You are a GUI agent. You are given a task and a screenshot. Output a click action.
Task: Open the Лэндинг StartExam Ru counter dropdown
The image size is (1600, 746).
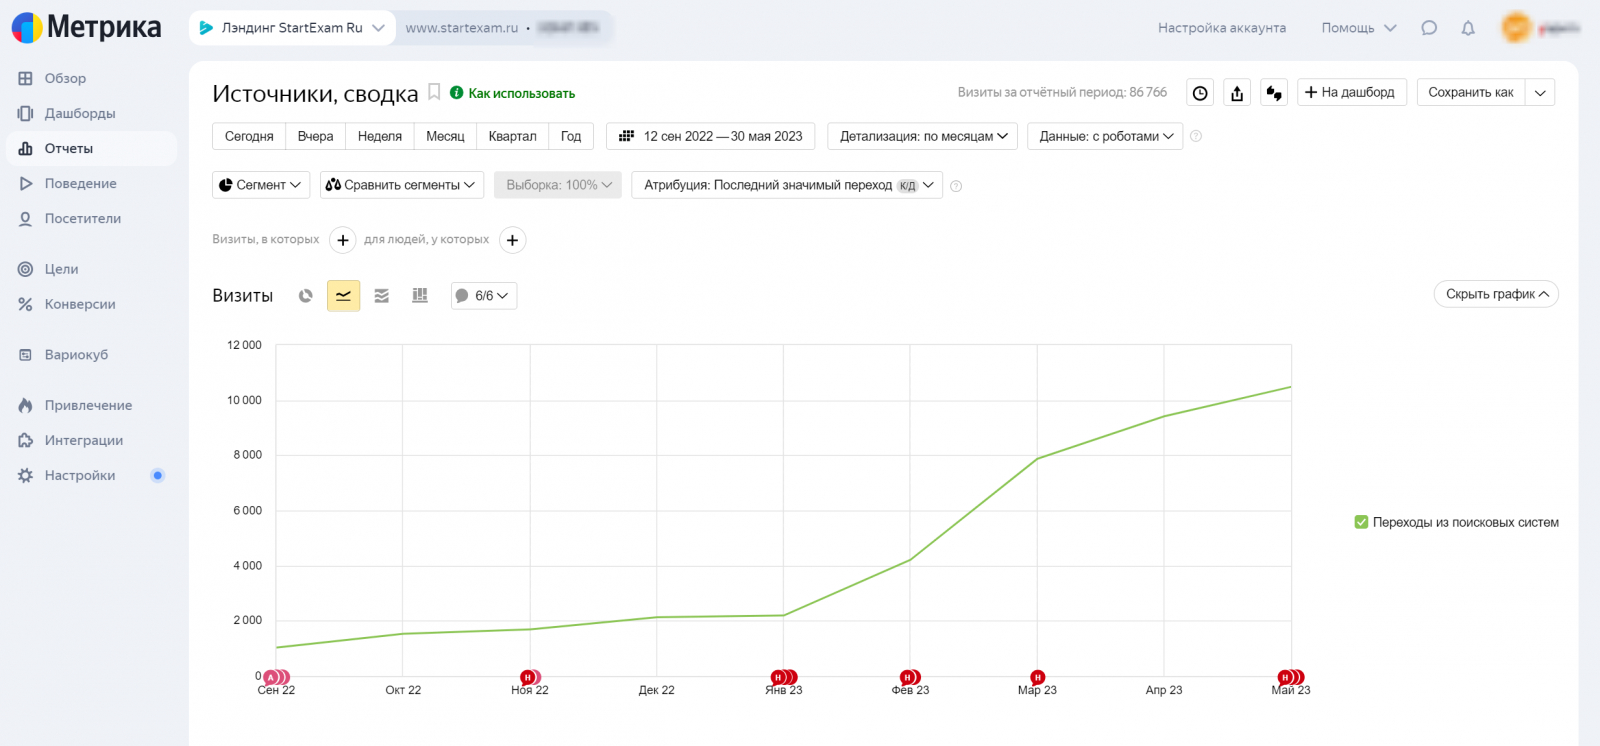click(x=292, y=28)
